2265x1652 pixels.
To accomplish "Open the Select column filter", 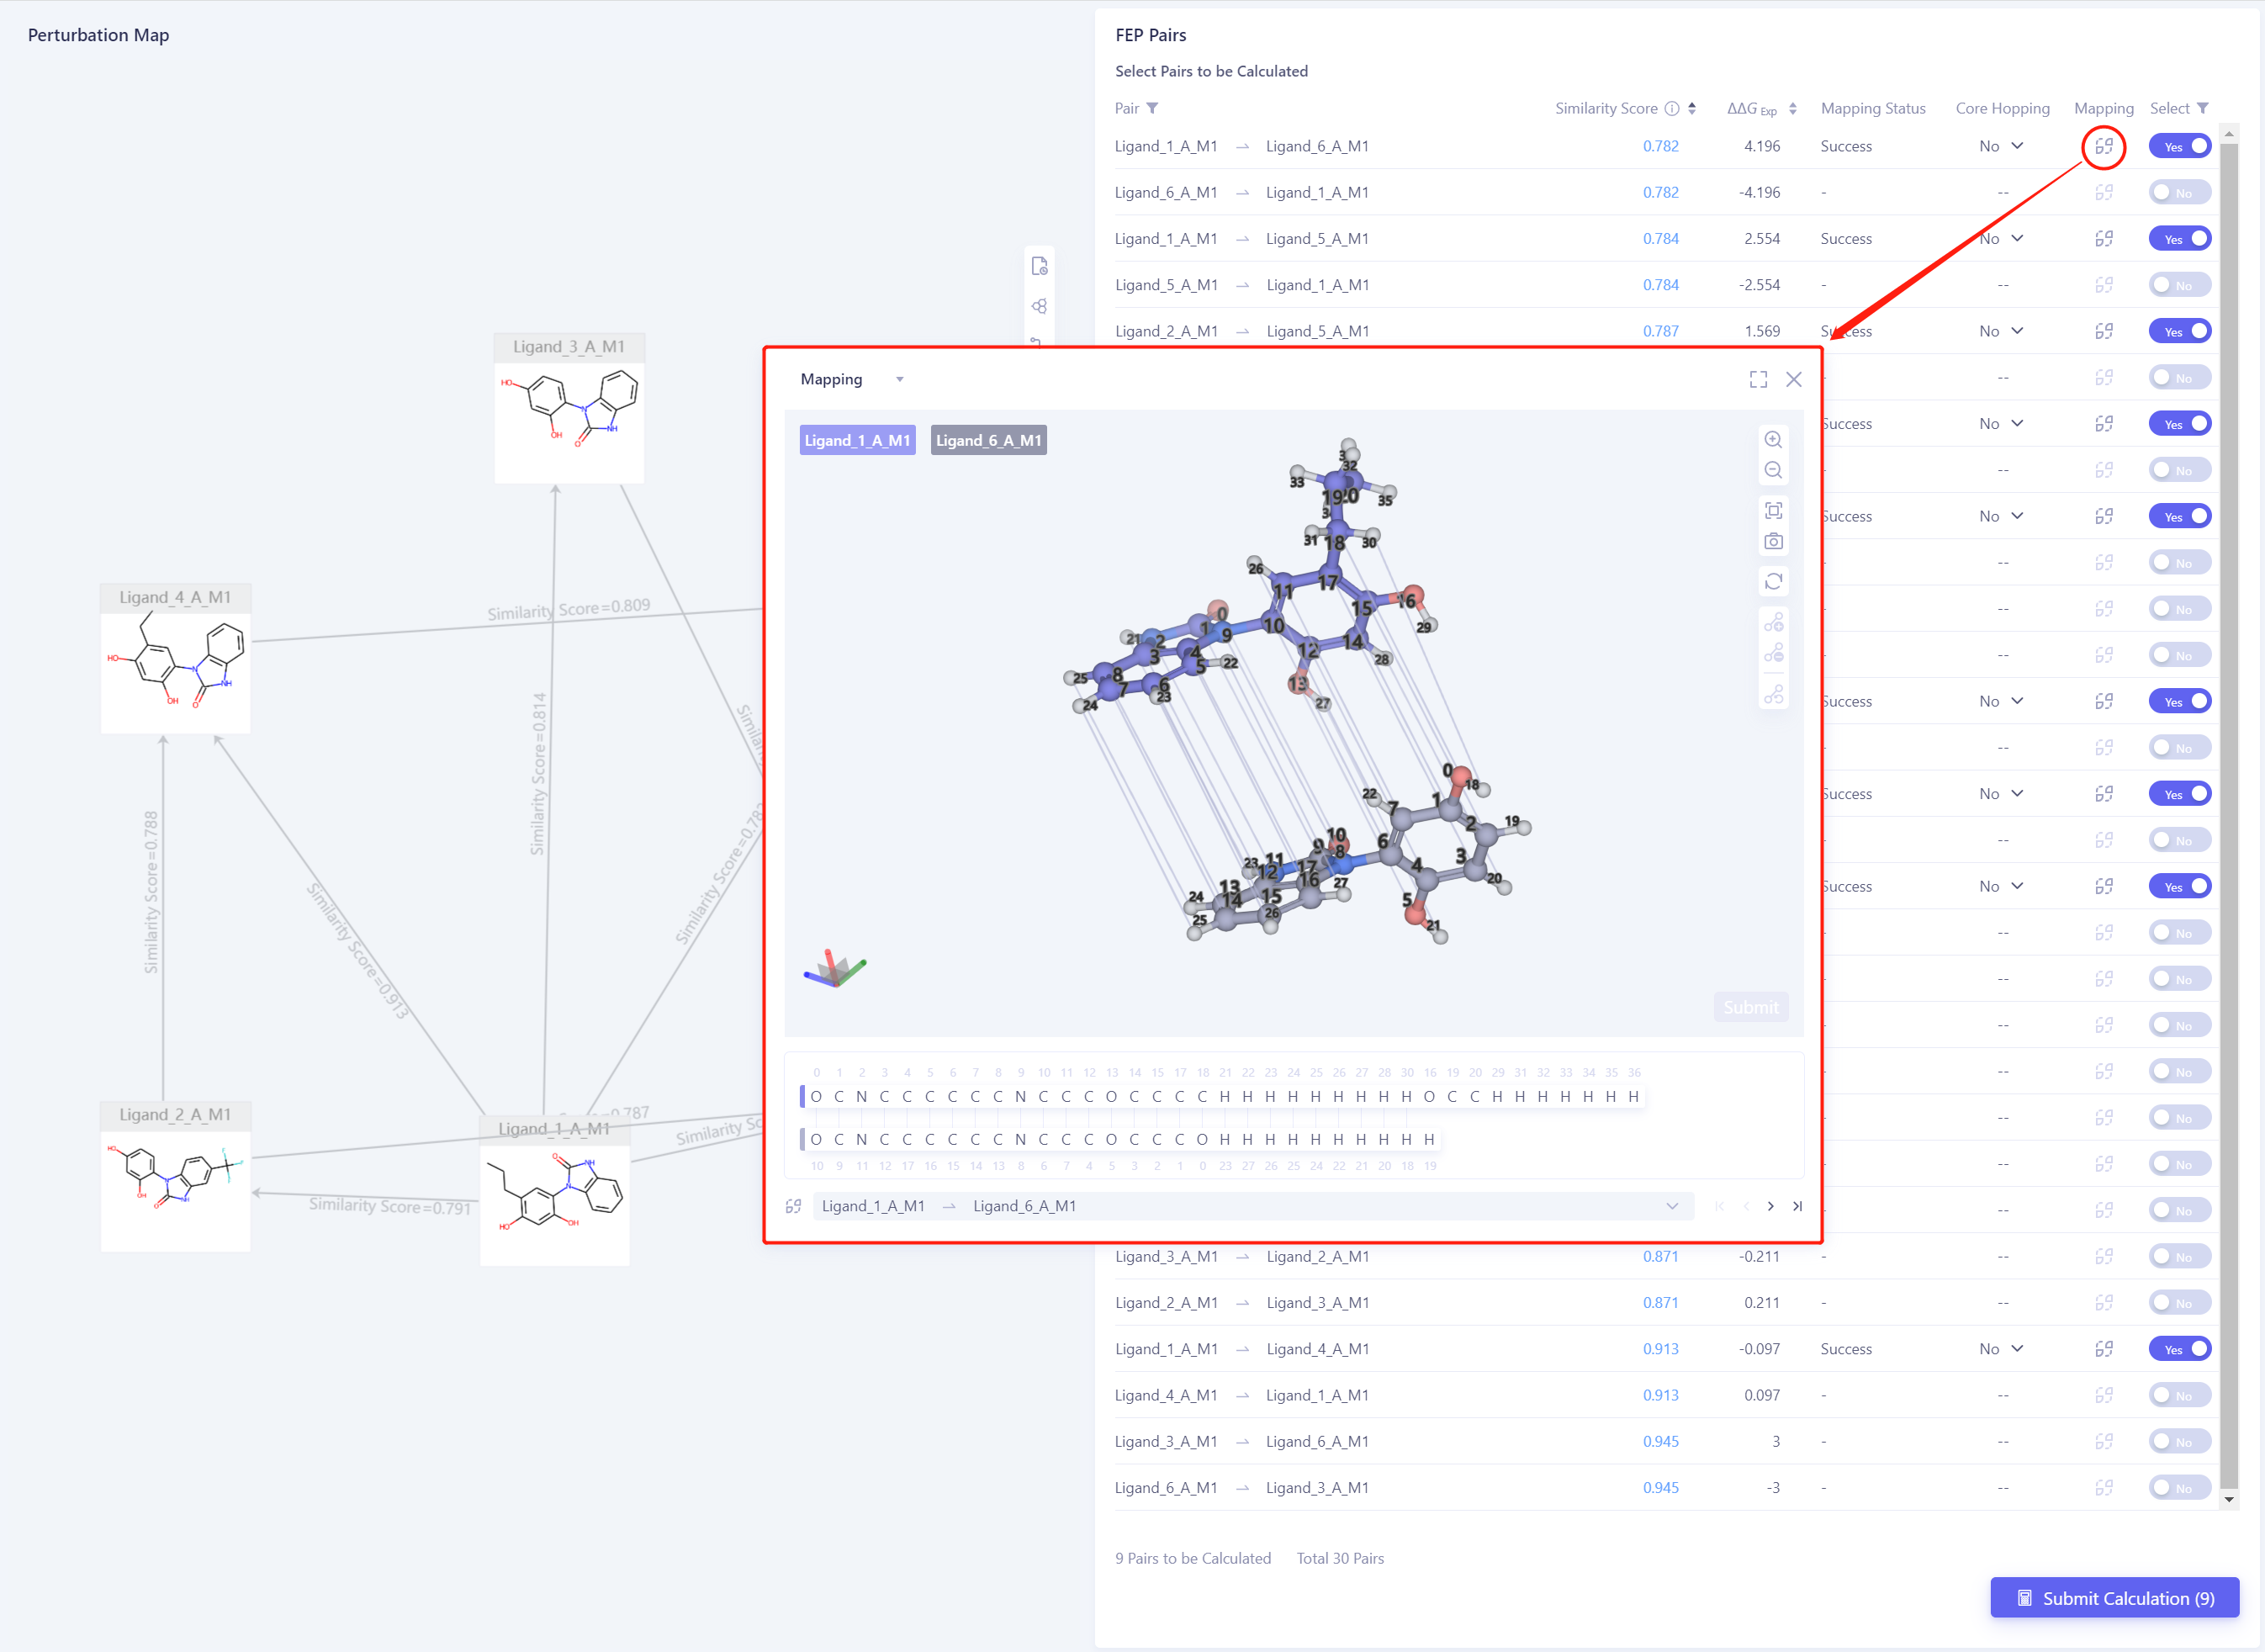I will click(x=2203, y=108).
